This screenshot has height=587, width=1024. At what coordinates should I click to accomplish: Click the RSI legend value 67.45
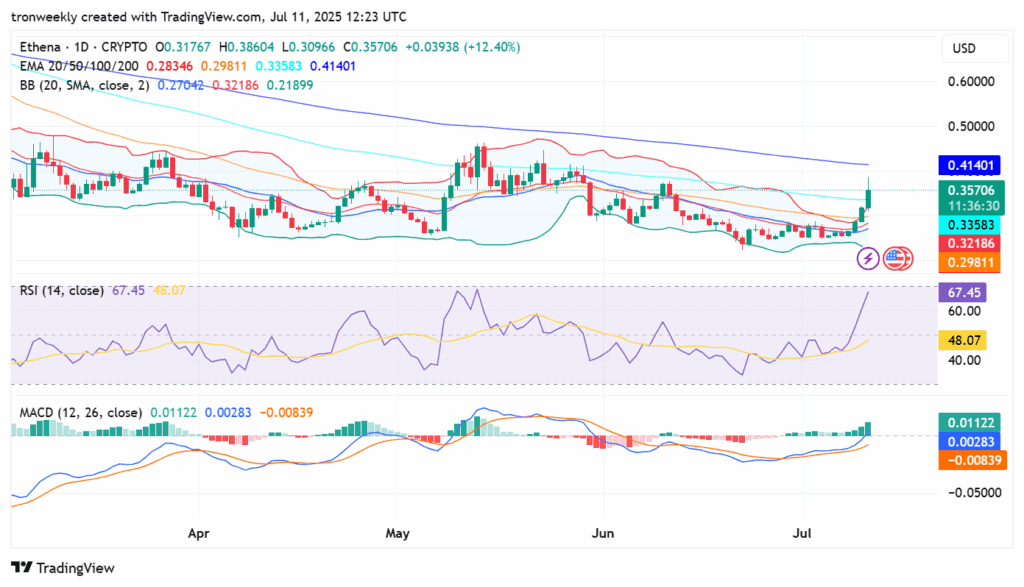129,290
